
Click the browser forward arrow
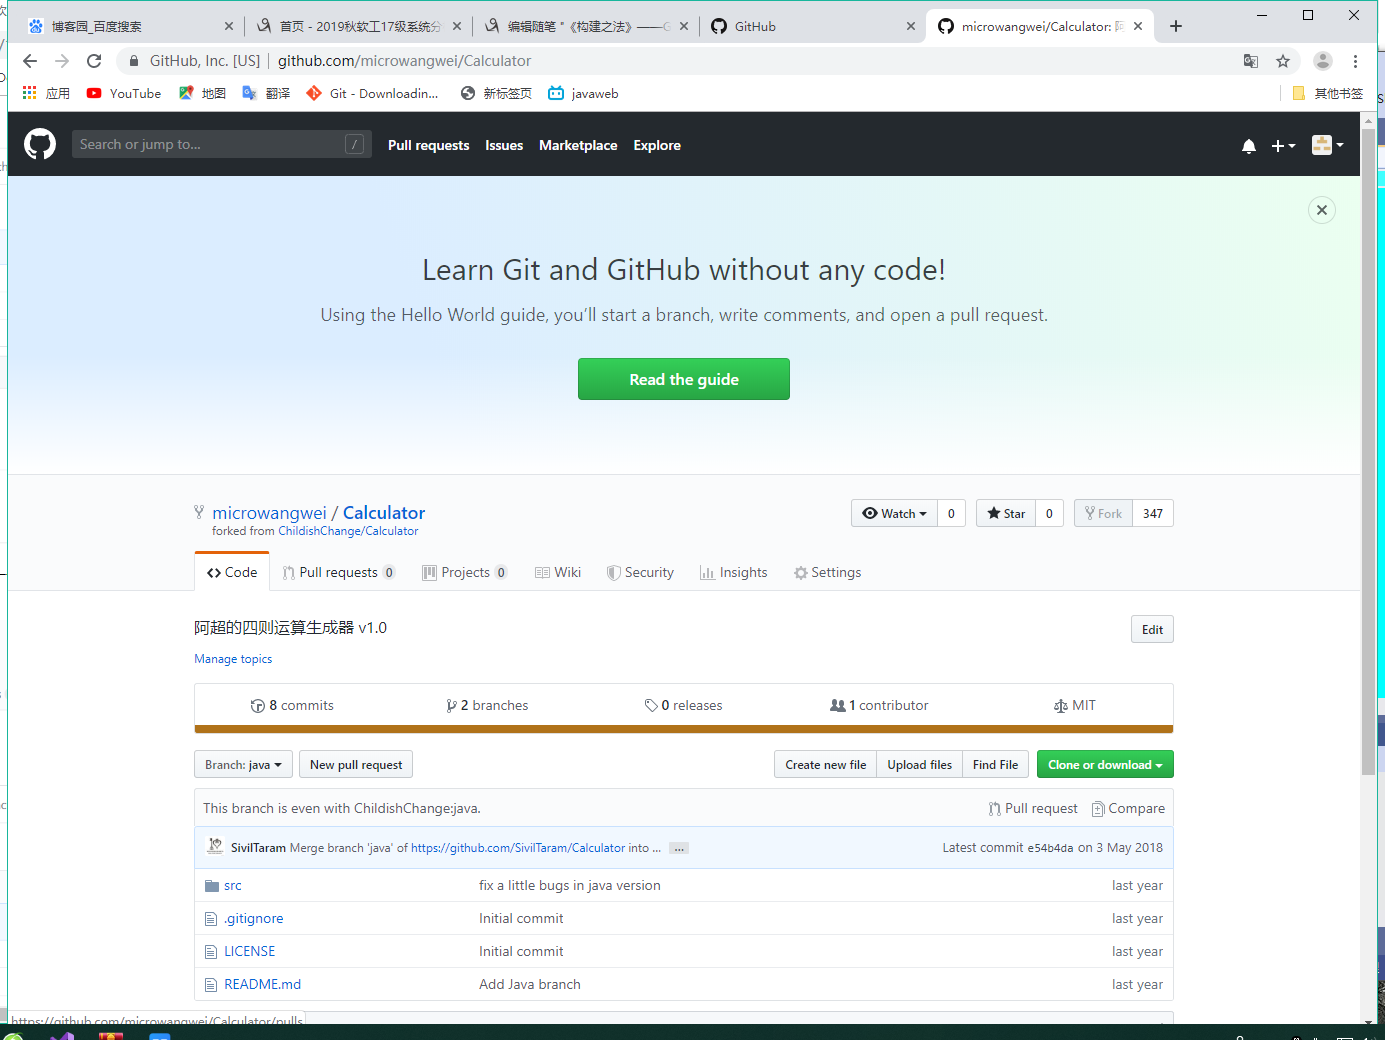(62, 61)
